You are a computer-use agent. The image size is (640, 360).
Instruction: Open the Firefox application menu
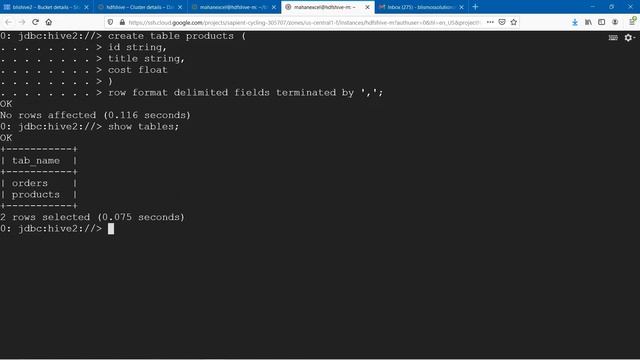pyautogui.click(x=632, y=22)
